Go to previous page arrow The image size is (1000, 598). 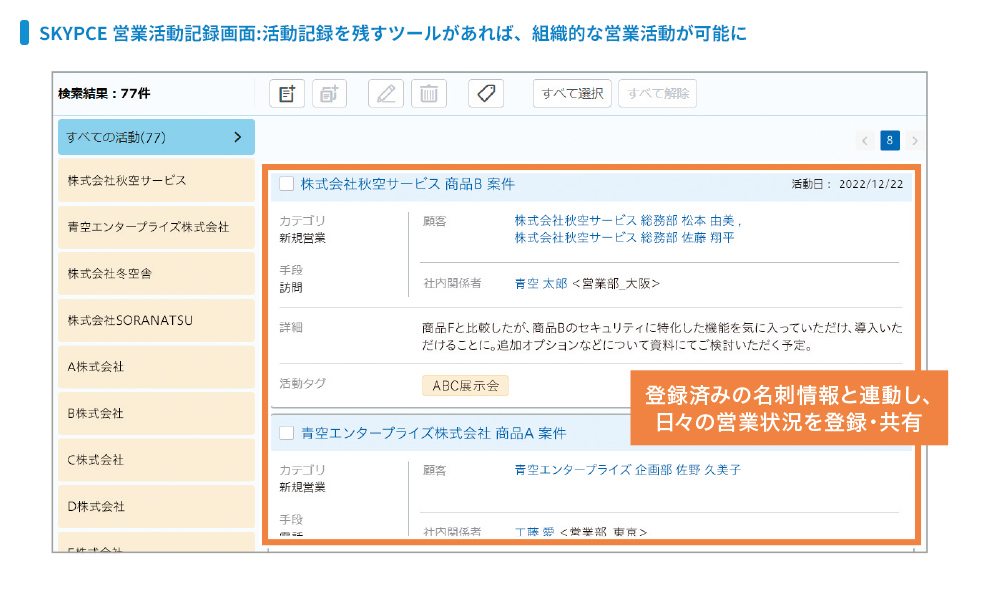(x=865, y=141)
